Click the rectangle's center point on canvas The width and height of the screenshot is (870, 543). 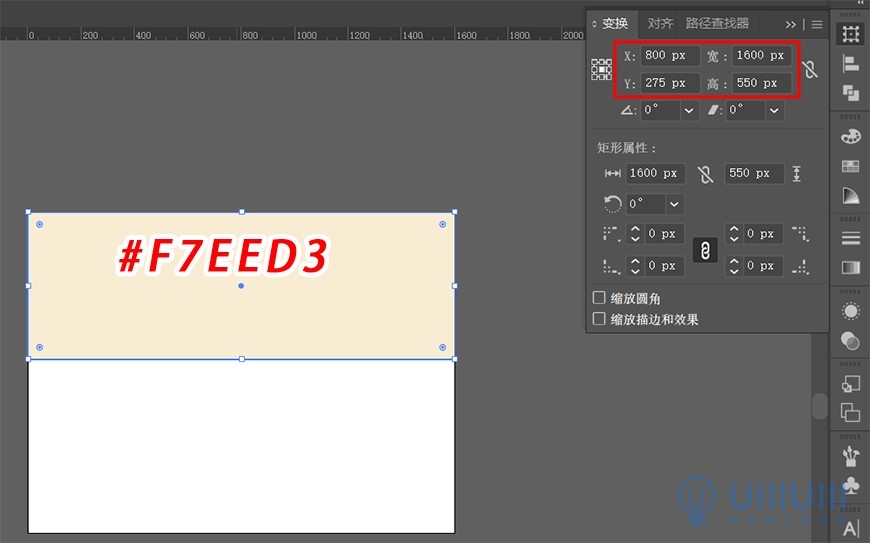point(241,286)
